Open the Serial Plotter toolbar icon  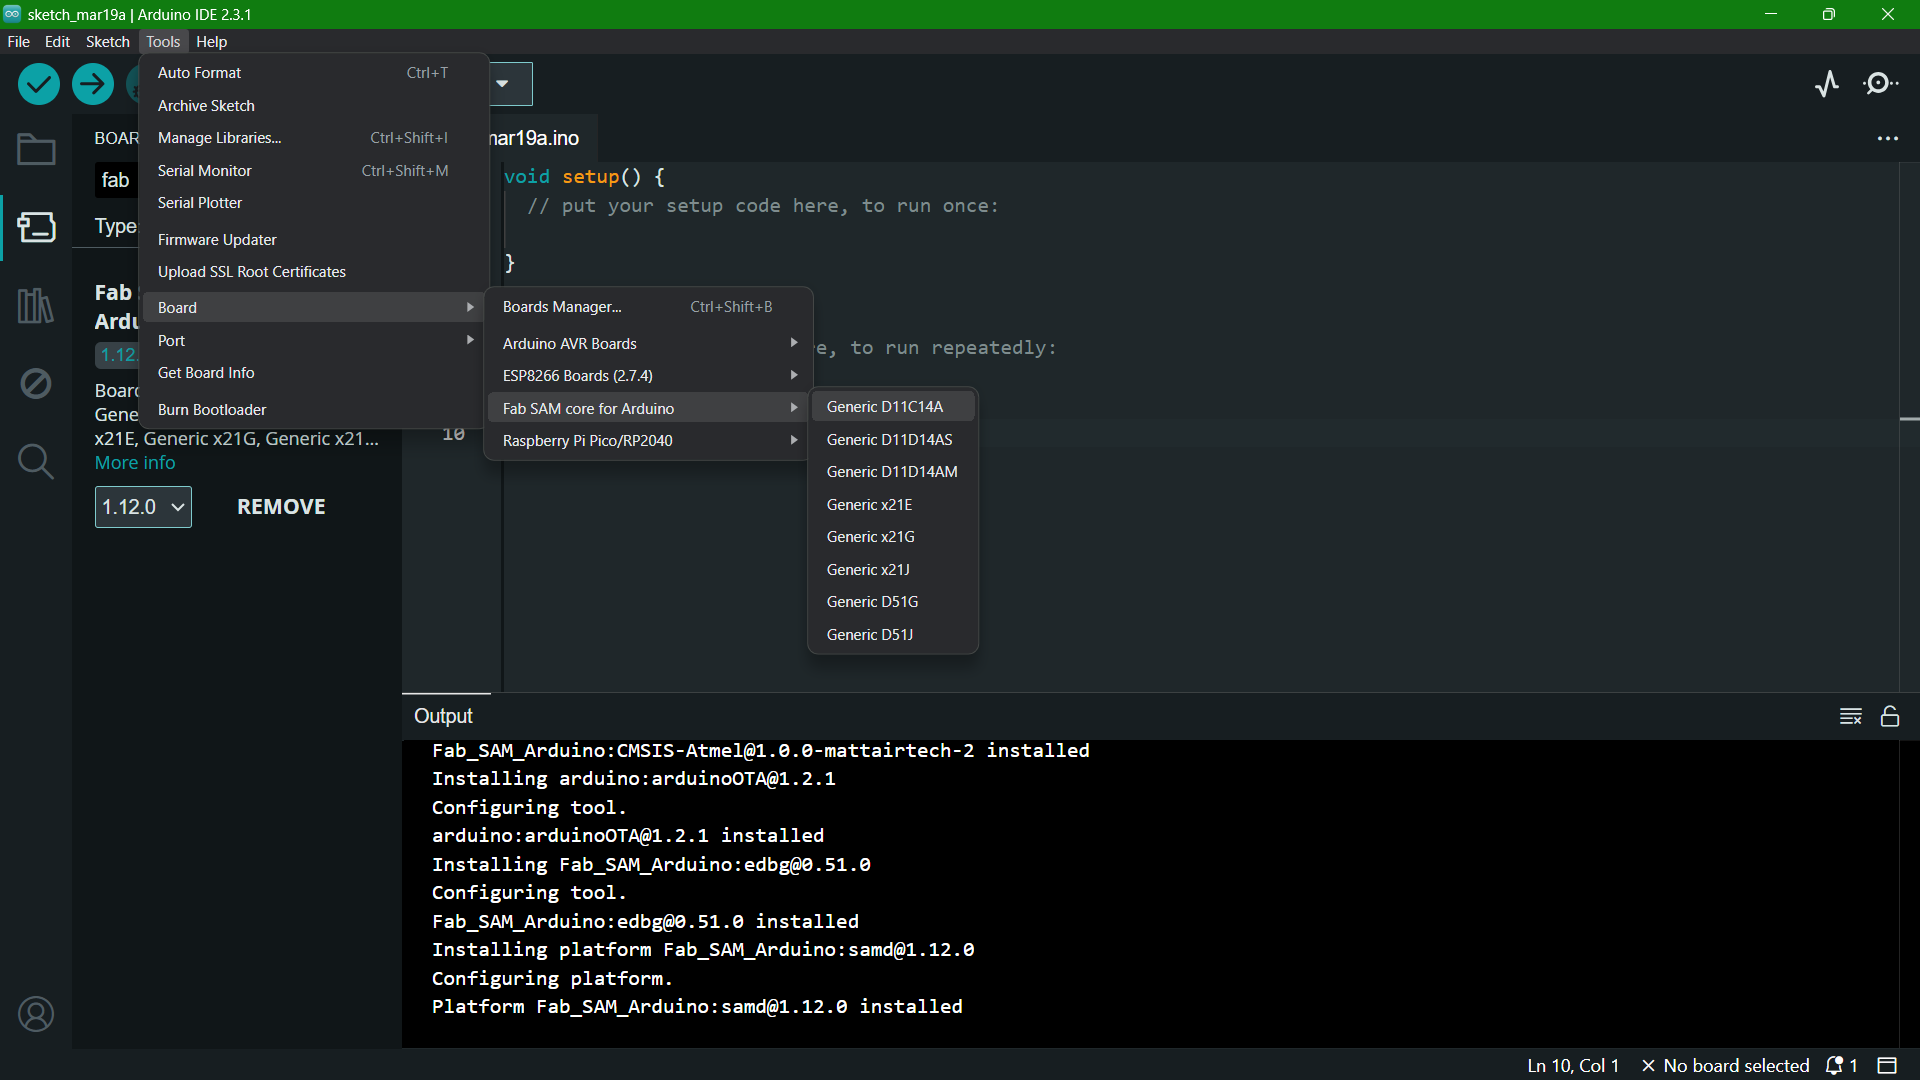(x=1827, y=84)
